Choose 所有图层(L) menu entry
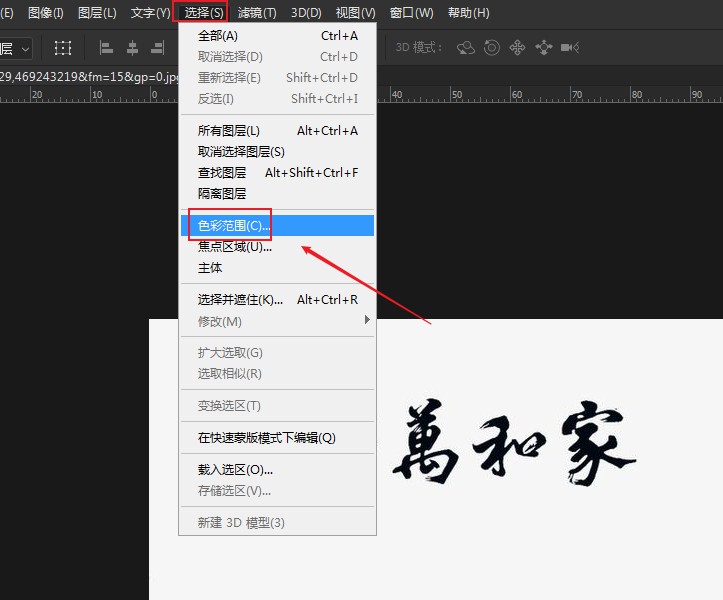723x600 pixels. 278,131
